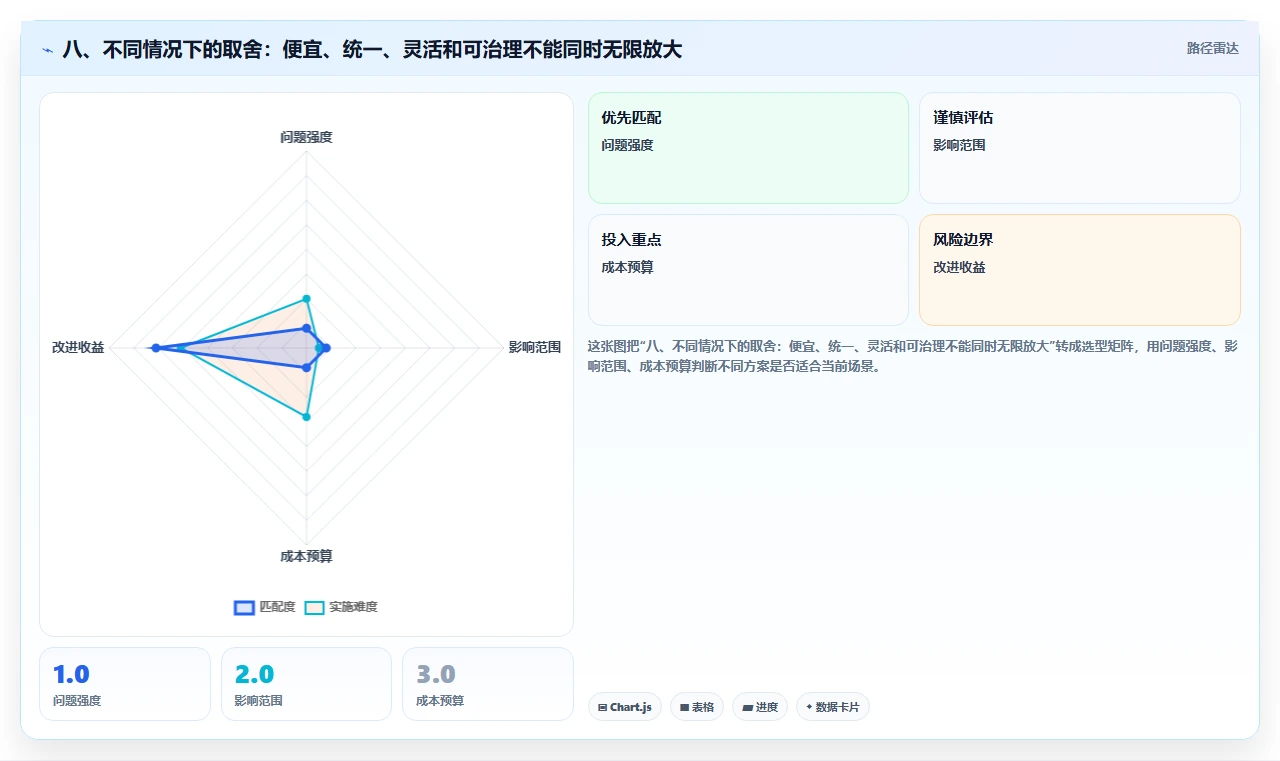This screenshot has height=761, width=1280.
Task: Click the page title 八、不同情况下的取舍
Action: pos(372,49)
